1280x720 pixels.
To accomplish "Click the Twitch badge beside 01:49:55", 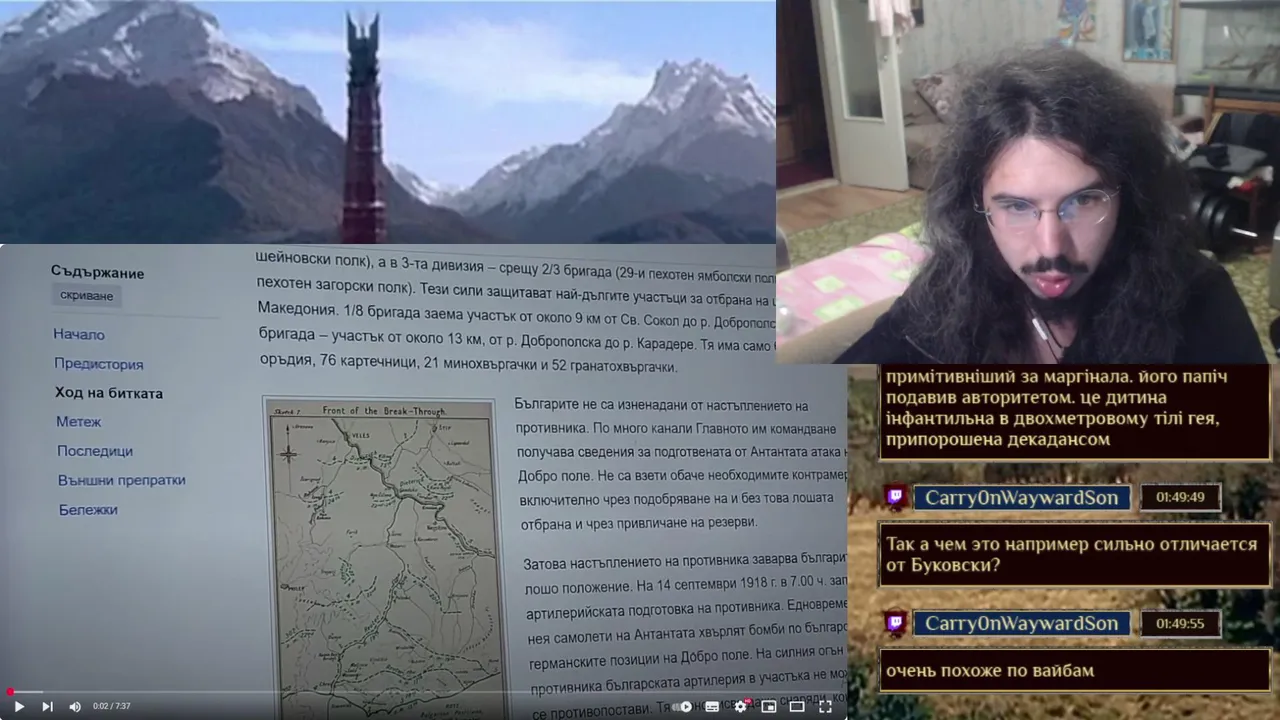I will pos(896,623).
